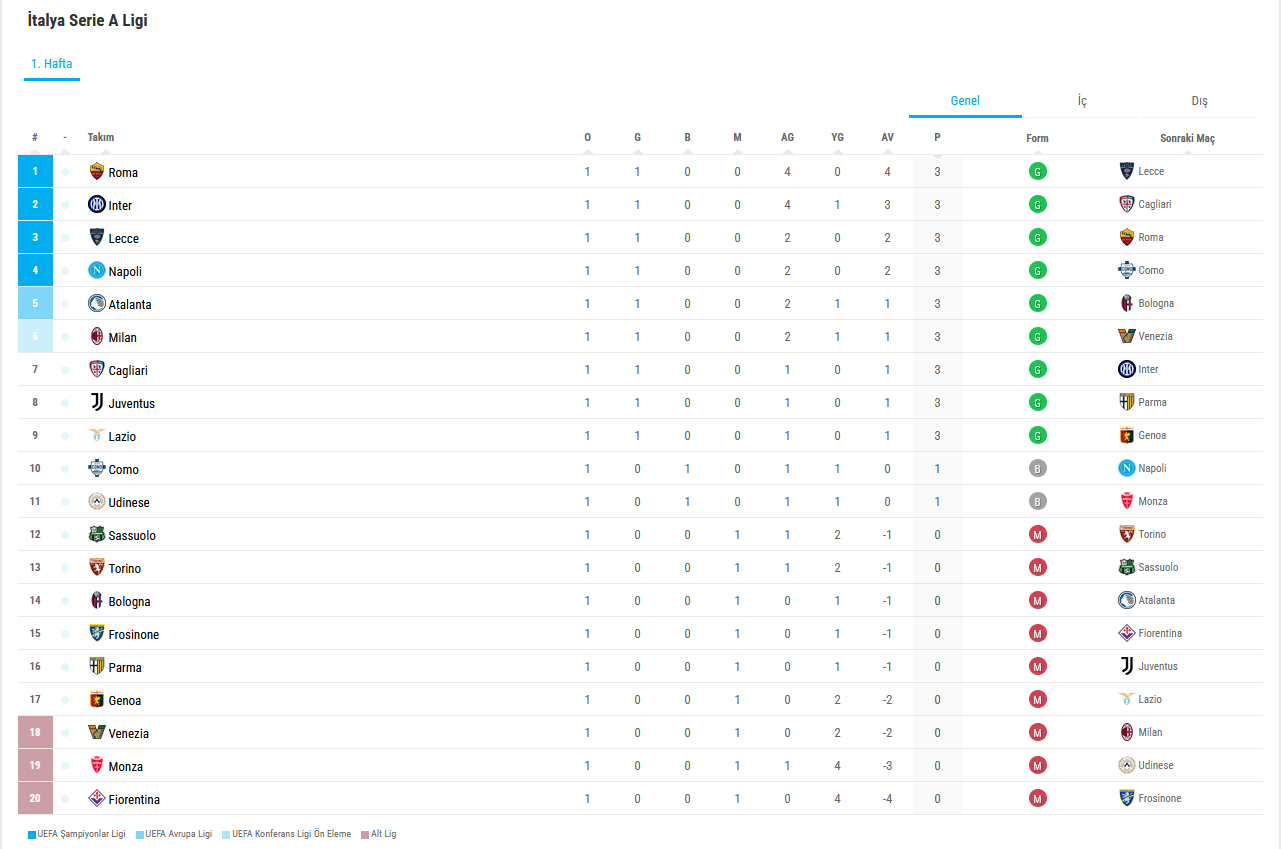Viewport: 1281px width, 849px height.
Task: Click the UEFA Şampiyonlar Ligi legend swatch
Action: pyautogui.click(x=32, y=834)
